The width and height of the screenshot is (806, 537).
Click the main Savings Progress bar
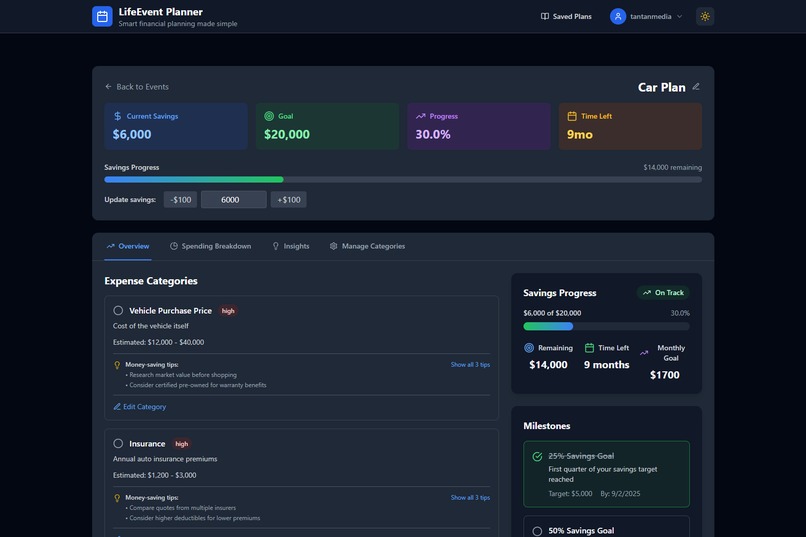(403, 179)
